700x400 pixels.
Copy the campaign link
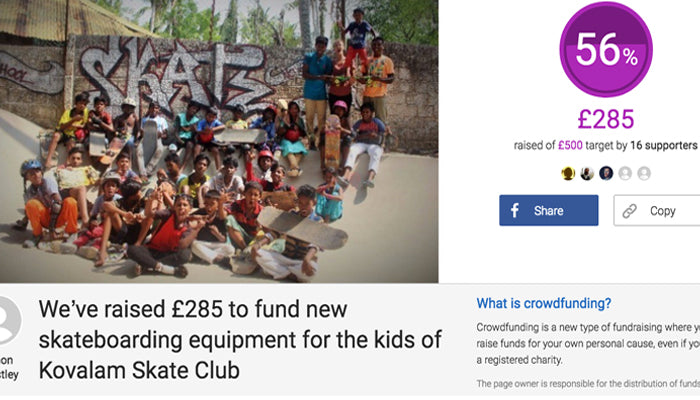pos(657,210)
